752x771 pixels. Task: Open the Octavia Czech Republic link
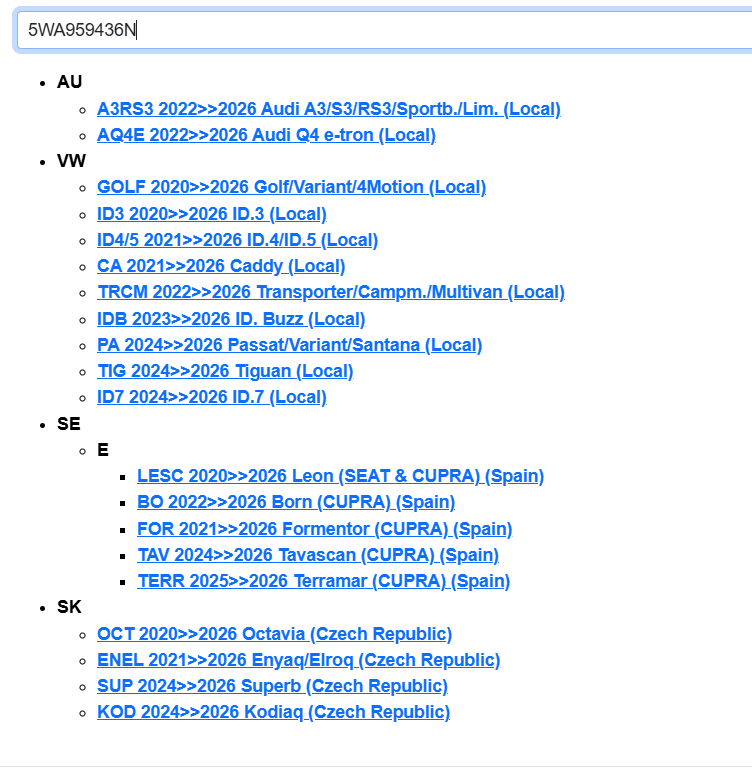(x=274, y=634)
